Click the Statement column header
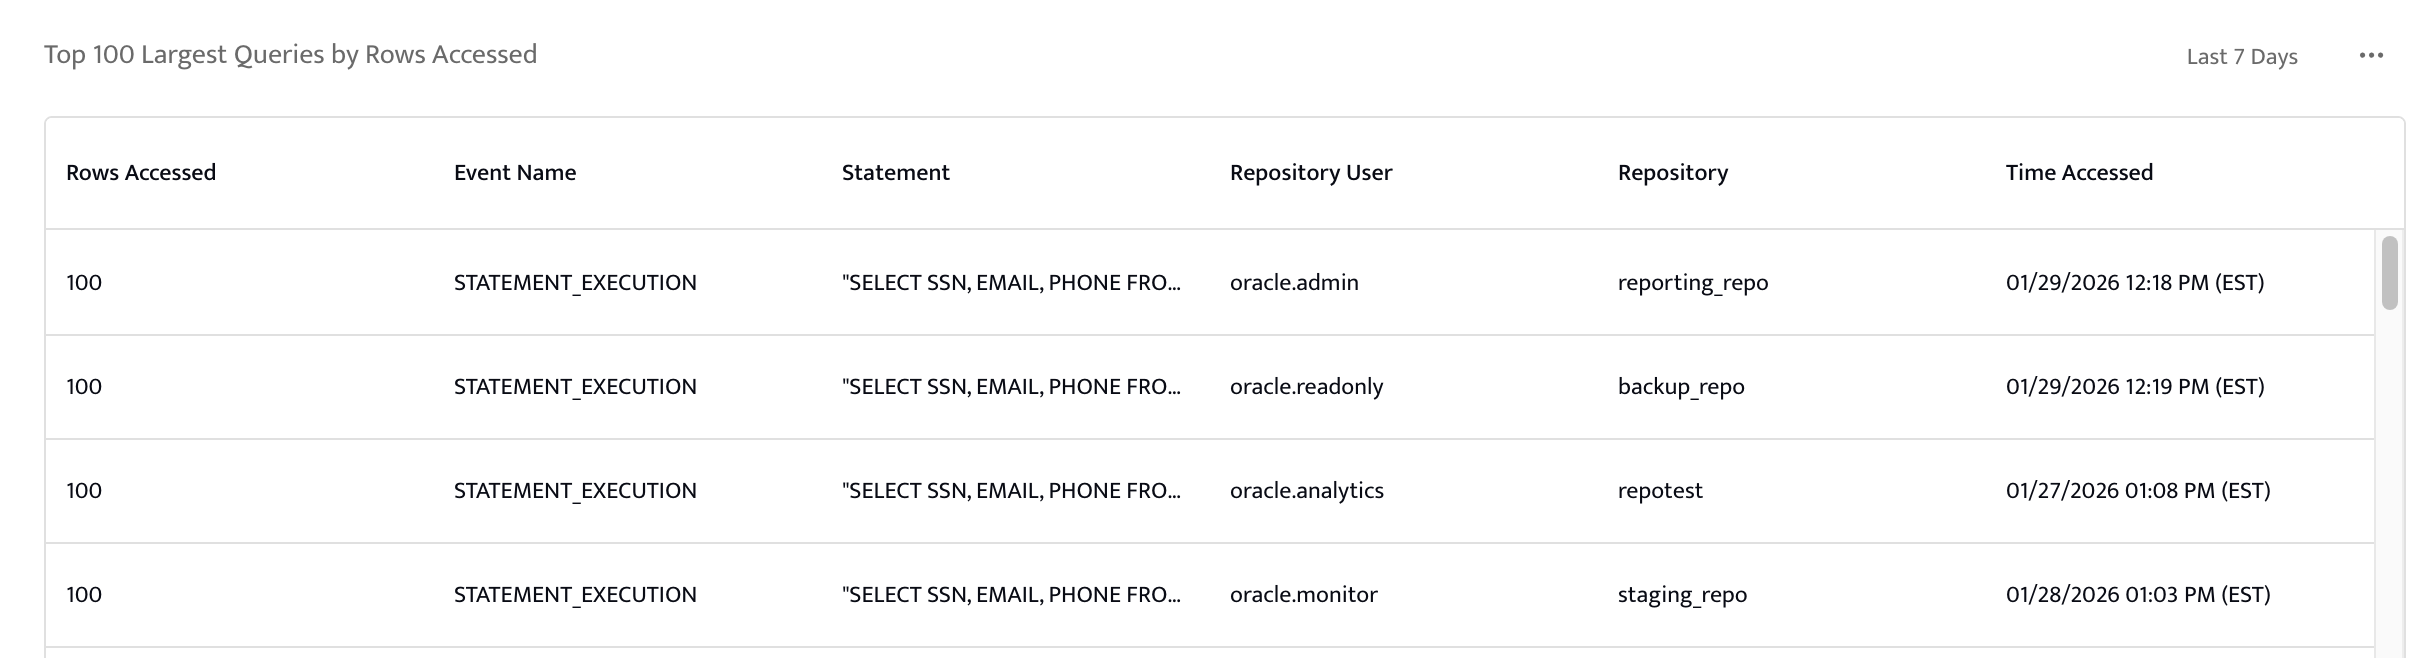The image size is (2430, 658). (895, 173)
